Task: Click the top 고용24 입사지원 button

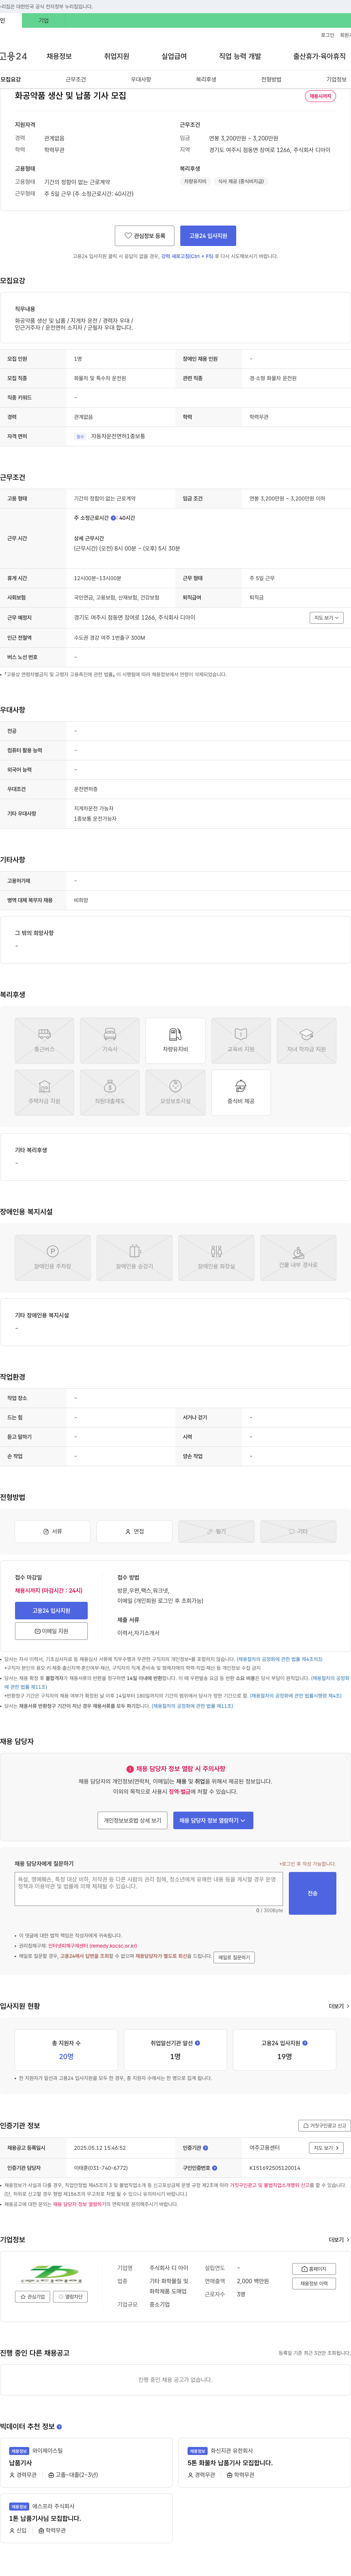Action: click(x=208, y=236)
